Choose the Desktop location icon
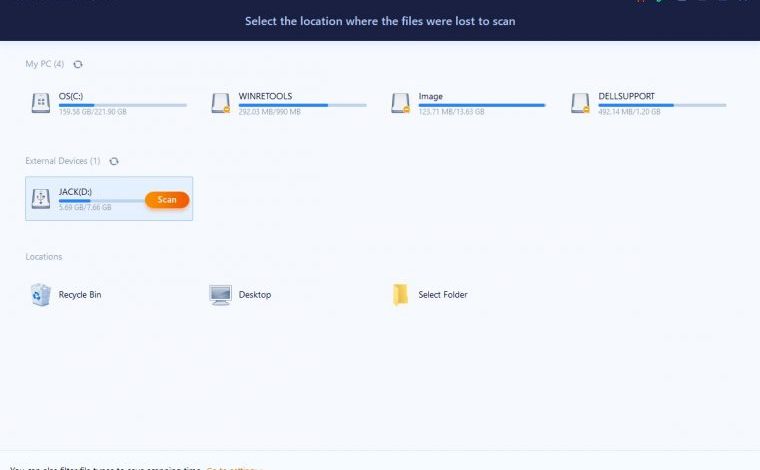The height and width of the screenshot is (470, 760). click(221, 295)
